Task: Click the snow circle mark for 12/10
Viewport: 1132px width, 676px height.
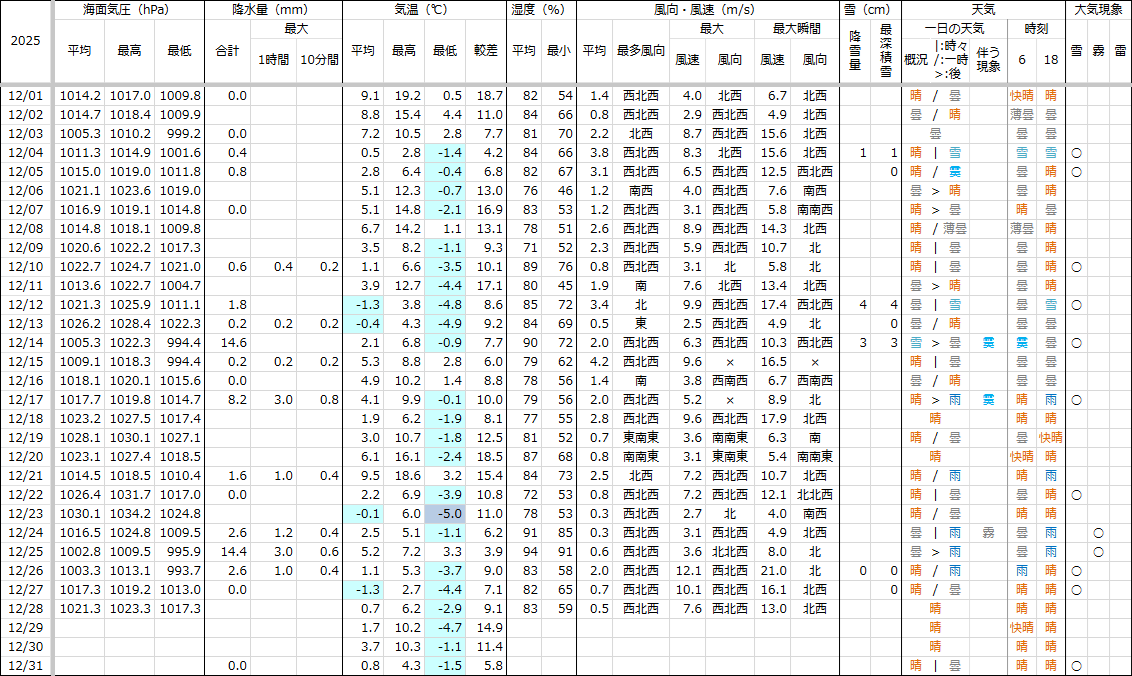Action: pos(1076,267)
